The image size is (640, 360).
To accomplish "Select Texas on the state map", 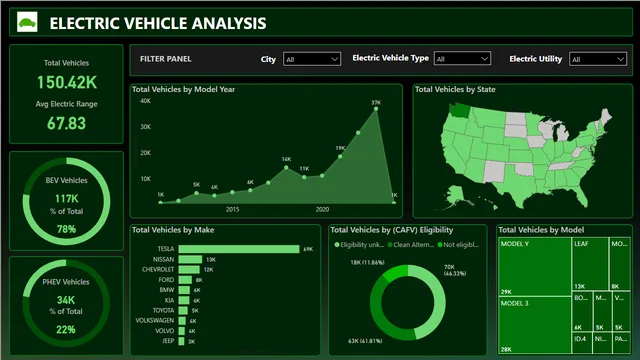I will (x=518, y=188).
